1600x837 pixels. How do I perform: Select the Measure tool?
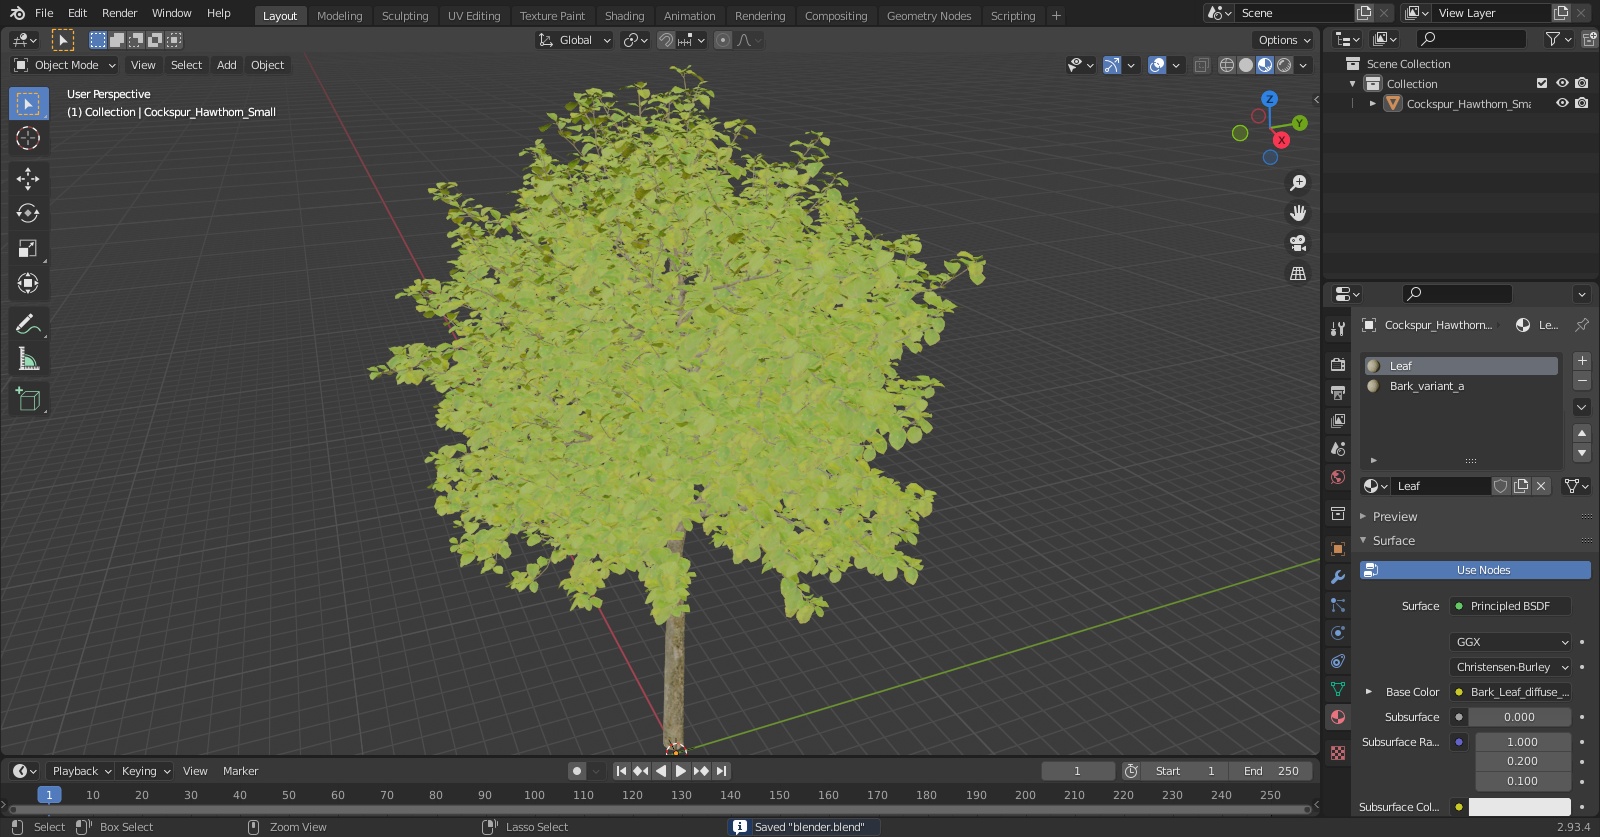pos(28,359)
